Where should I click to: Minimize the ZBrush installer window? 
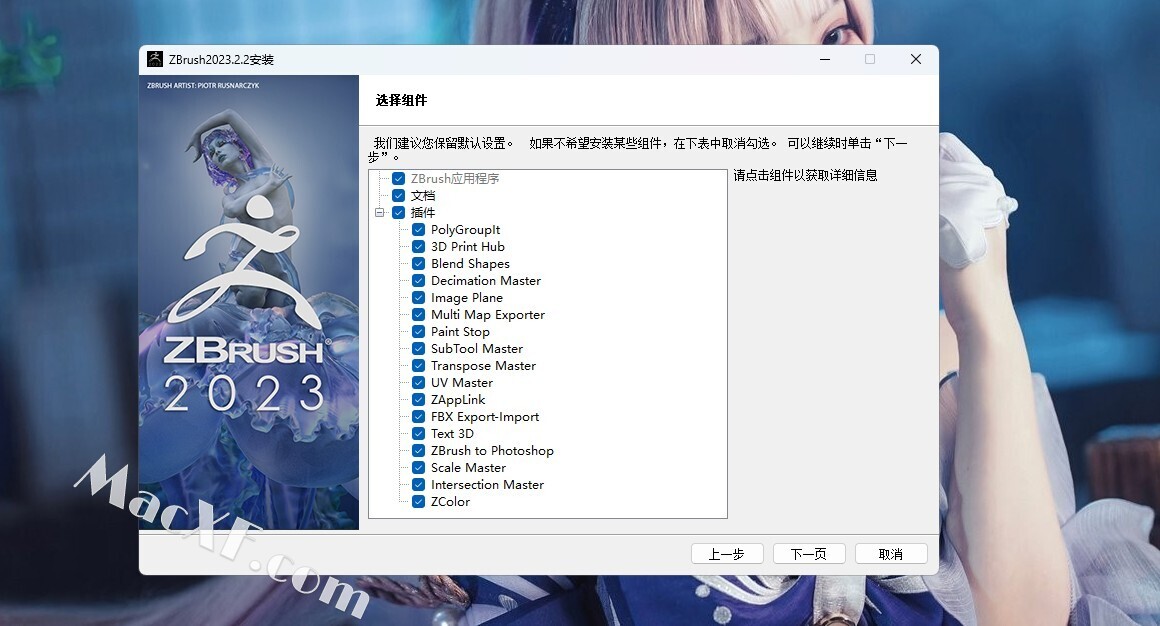825,59
